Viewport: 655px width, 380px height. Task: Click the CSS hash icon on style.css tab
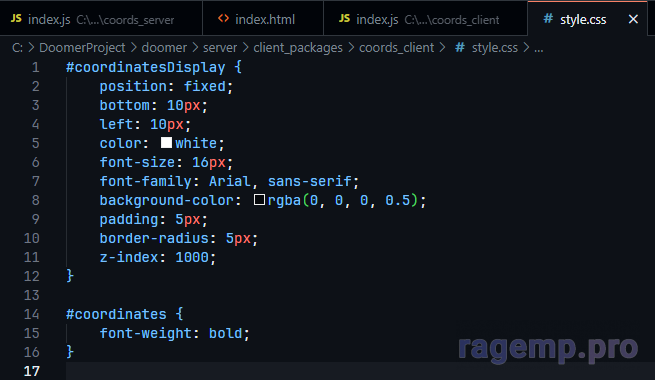548,18
